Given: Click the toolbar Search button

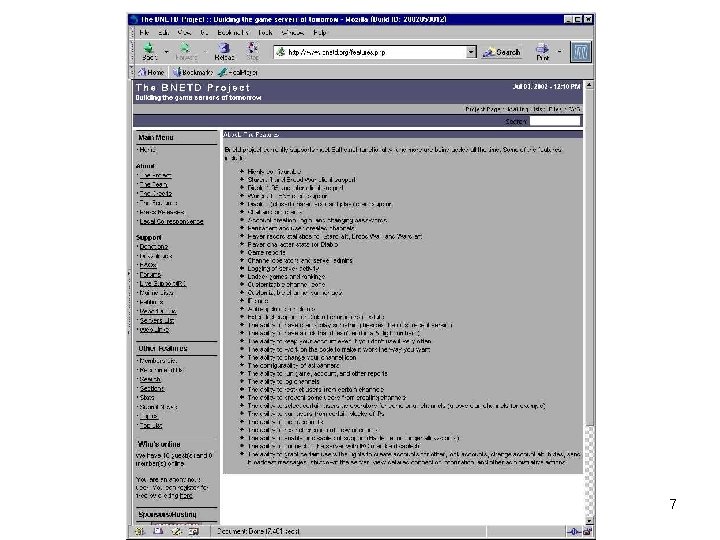Looking at the screenshot, I should coord(502,52).
